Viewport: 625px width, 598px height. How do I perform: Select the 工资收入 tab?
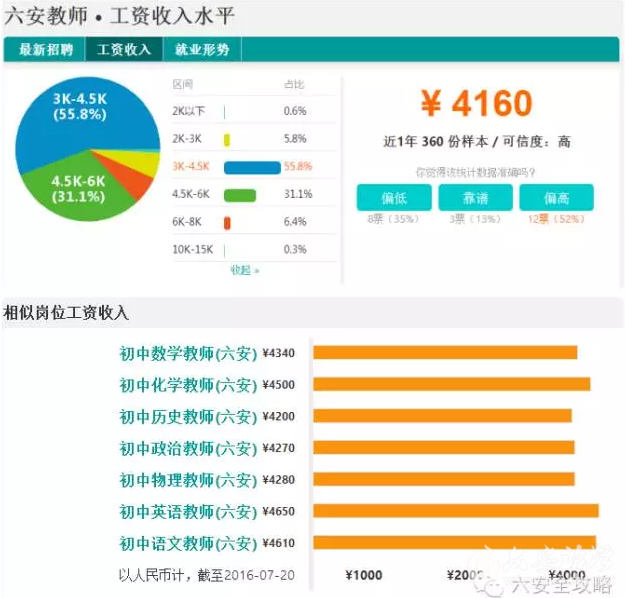pos(123,50)
